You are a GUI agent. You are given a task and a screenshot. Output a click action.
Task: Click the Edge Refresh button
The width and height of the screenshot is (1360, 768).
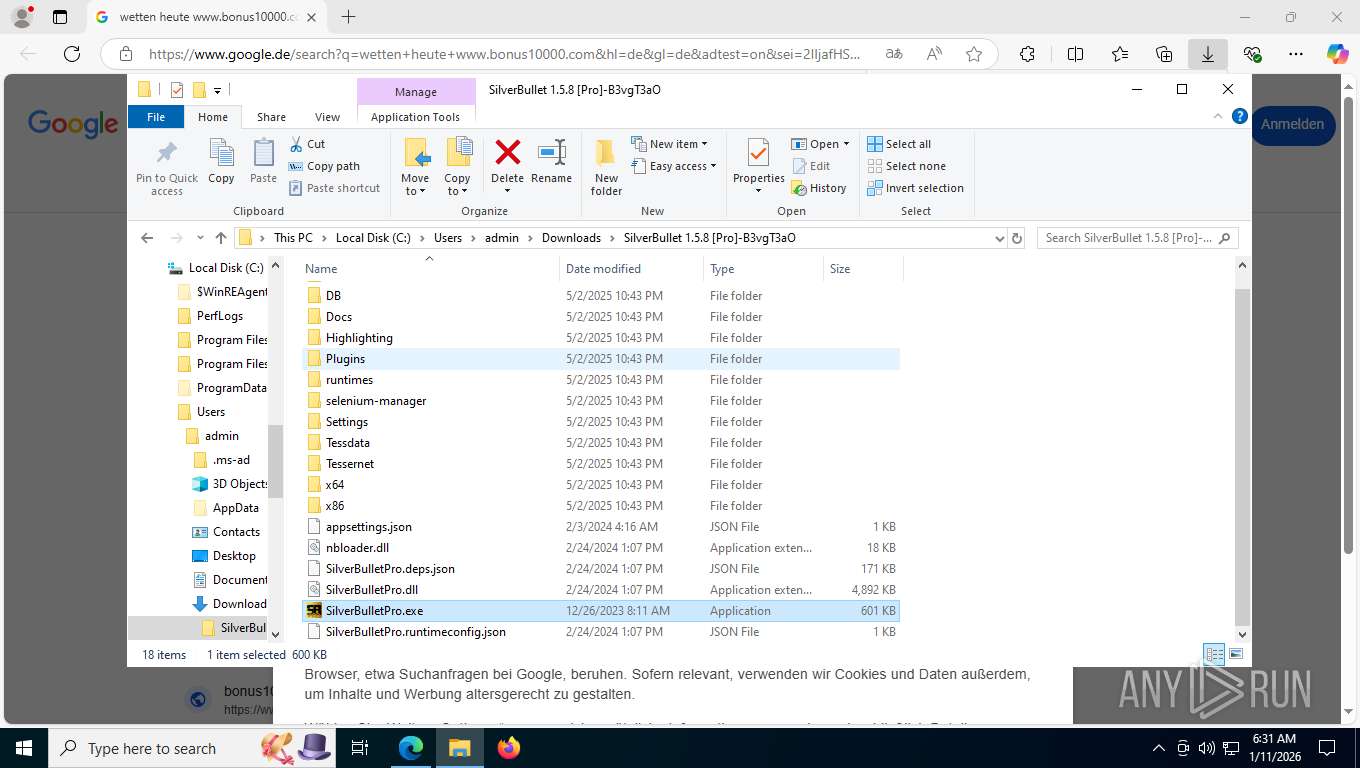[72, 54]
